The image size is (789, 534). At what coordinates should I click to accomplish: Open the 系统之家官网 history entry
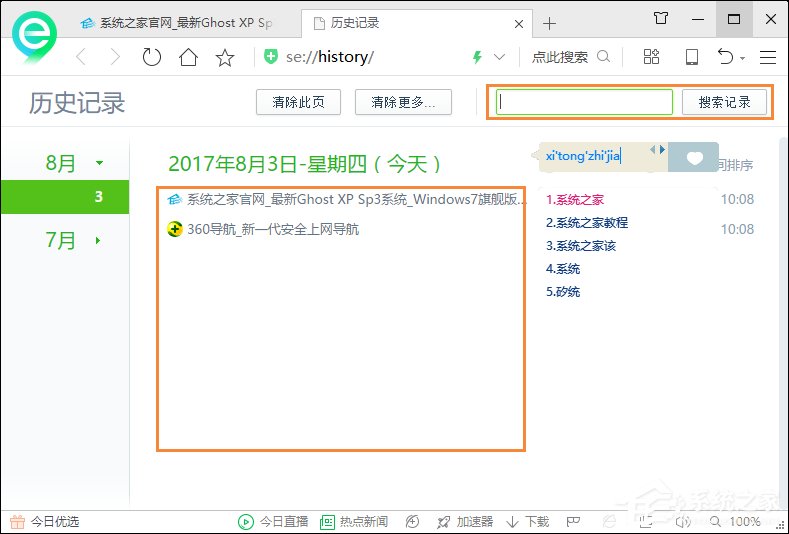coord(357,199)
